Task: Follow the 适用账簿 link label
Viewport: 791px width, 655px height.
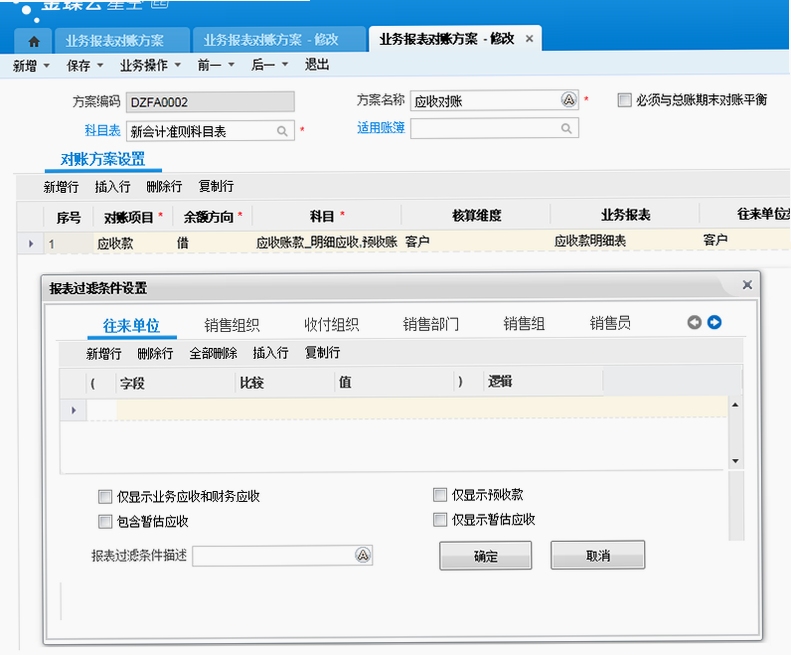Action: tap(381, 128)
